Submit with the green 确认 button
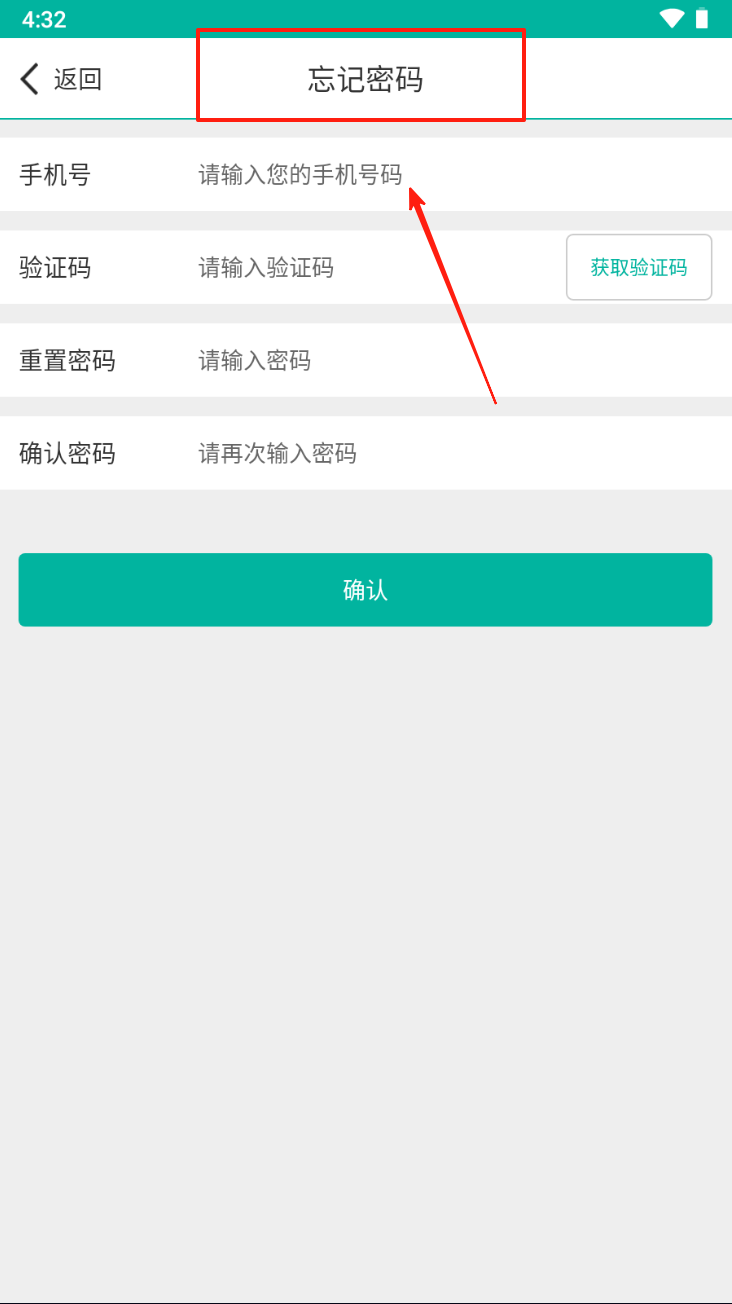The width and height of the screenshot is (732, 1304). pos(365,590)
